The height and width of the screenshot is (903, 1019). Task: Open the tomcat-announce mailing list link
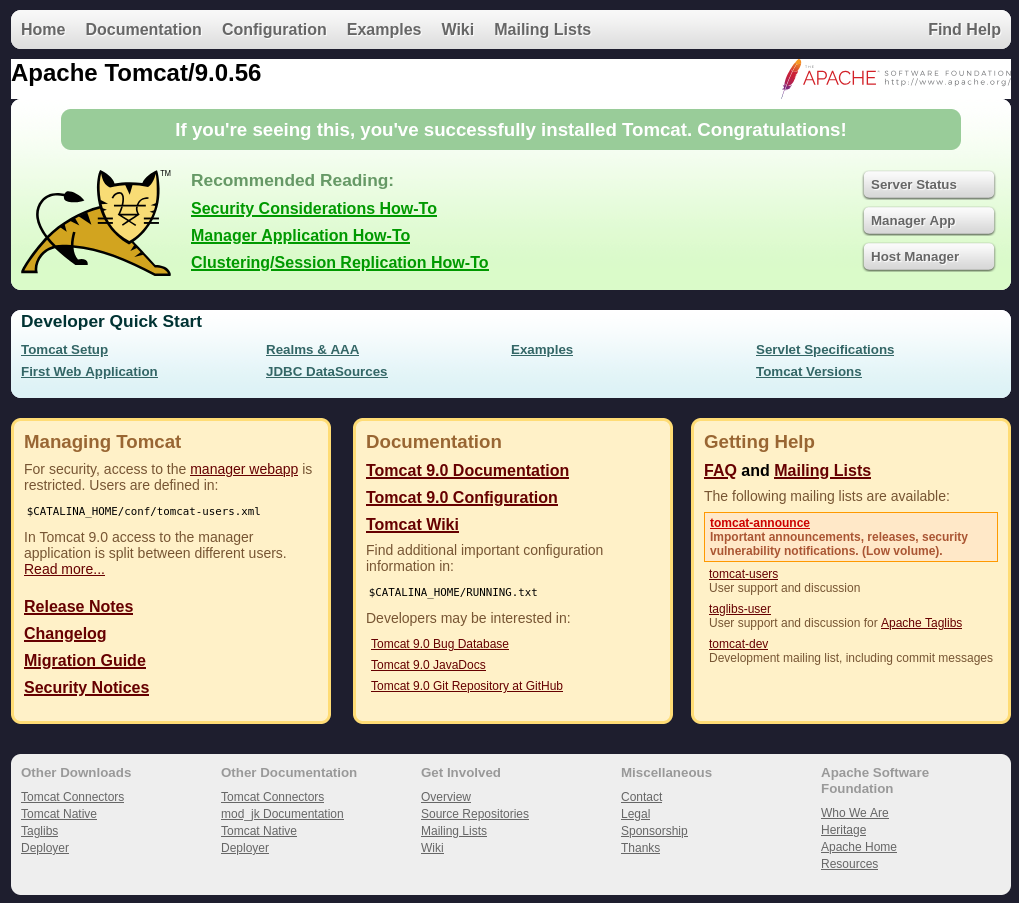(x=760, y=523)
